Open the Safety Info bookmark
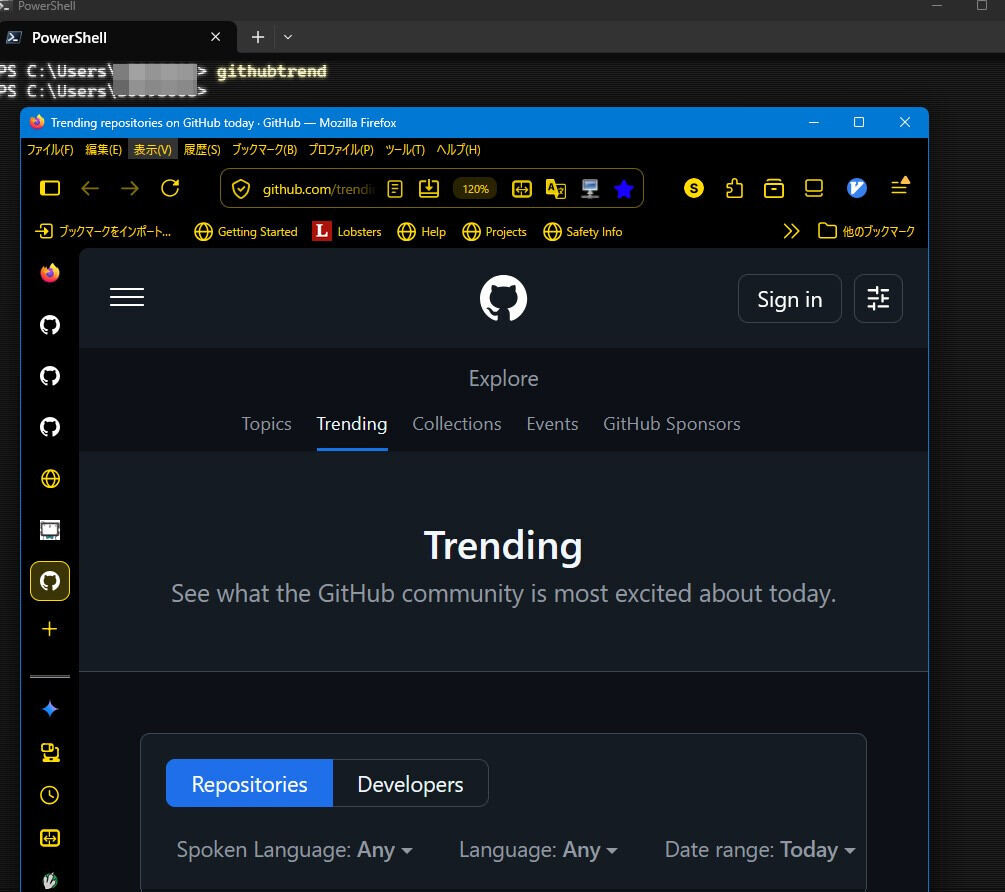This screenshot has width=1005, height=892. pos(583,231)
